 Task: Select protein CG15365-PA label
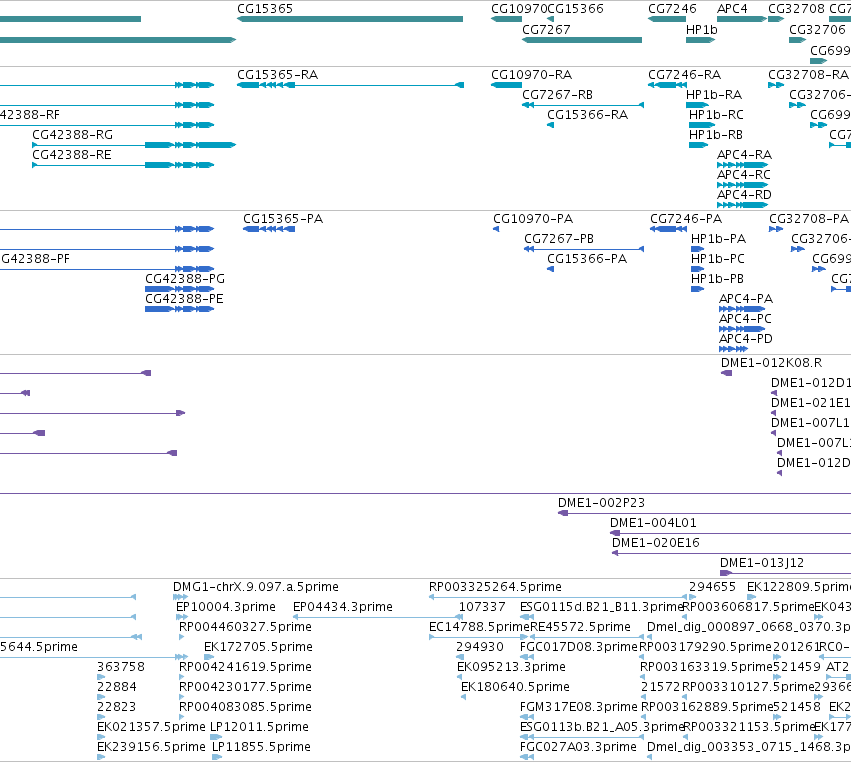point(283,219)
